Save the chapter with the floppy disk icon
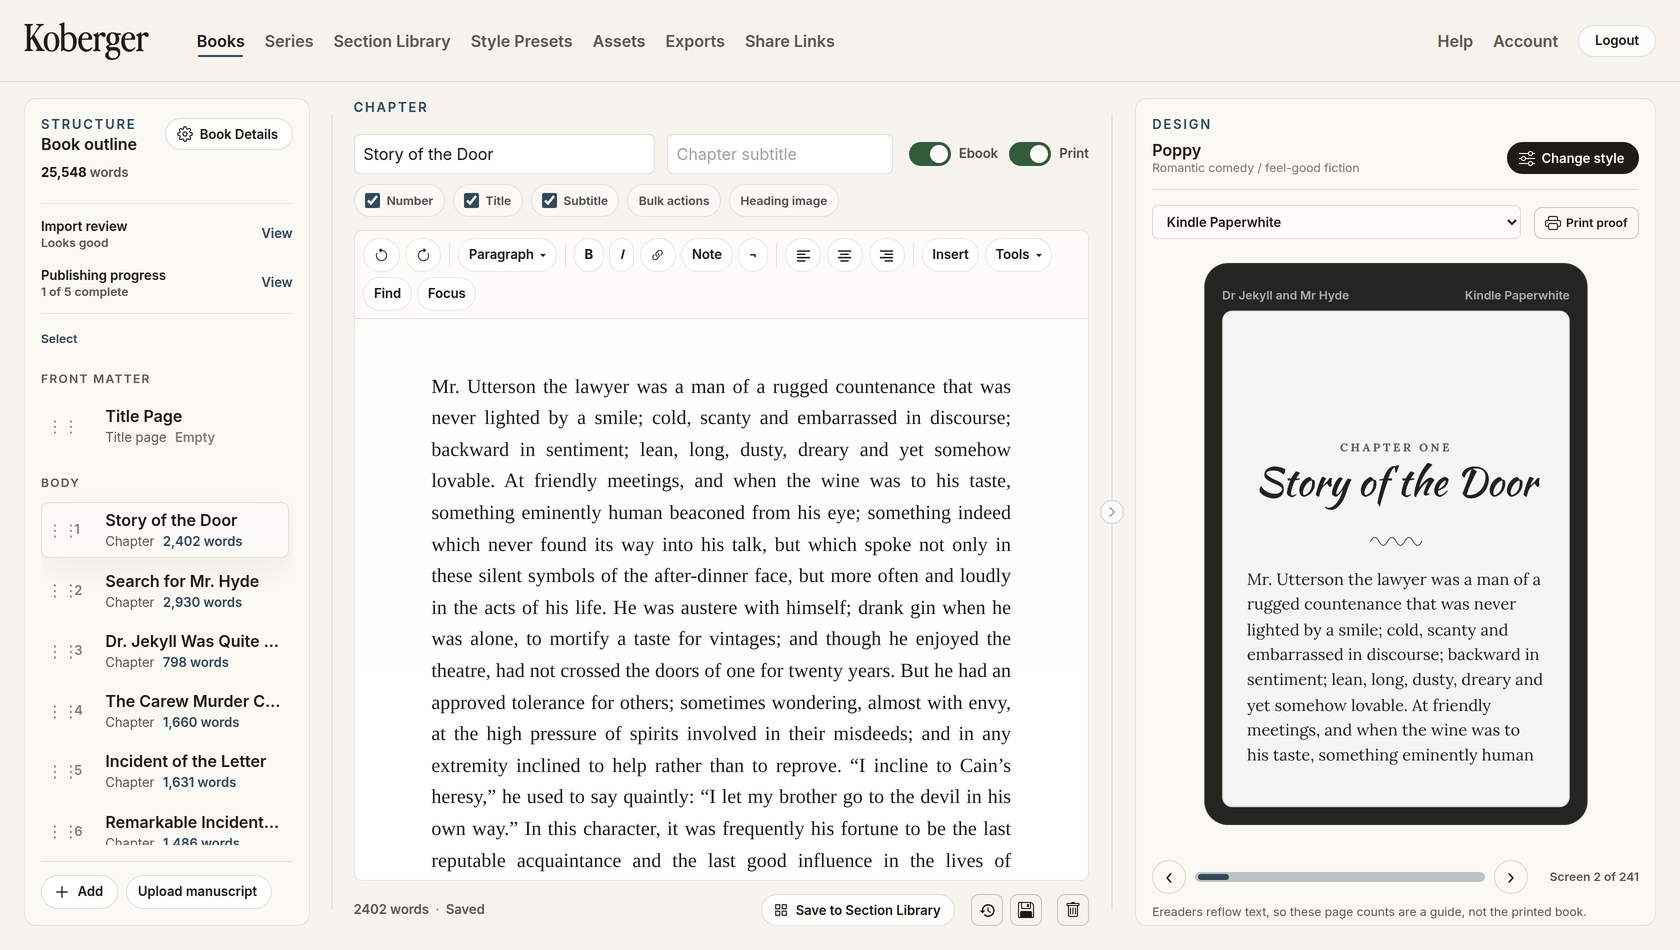1680x950 pixels. (x=1026, y=910)
